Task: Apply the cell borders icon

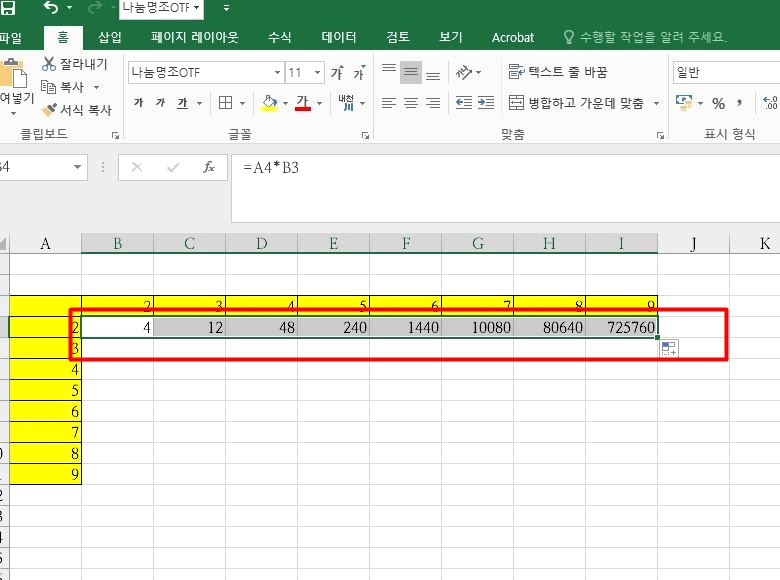Action: [x=225, y=103]
